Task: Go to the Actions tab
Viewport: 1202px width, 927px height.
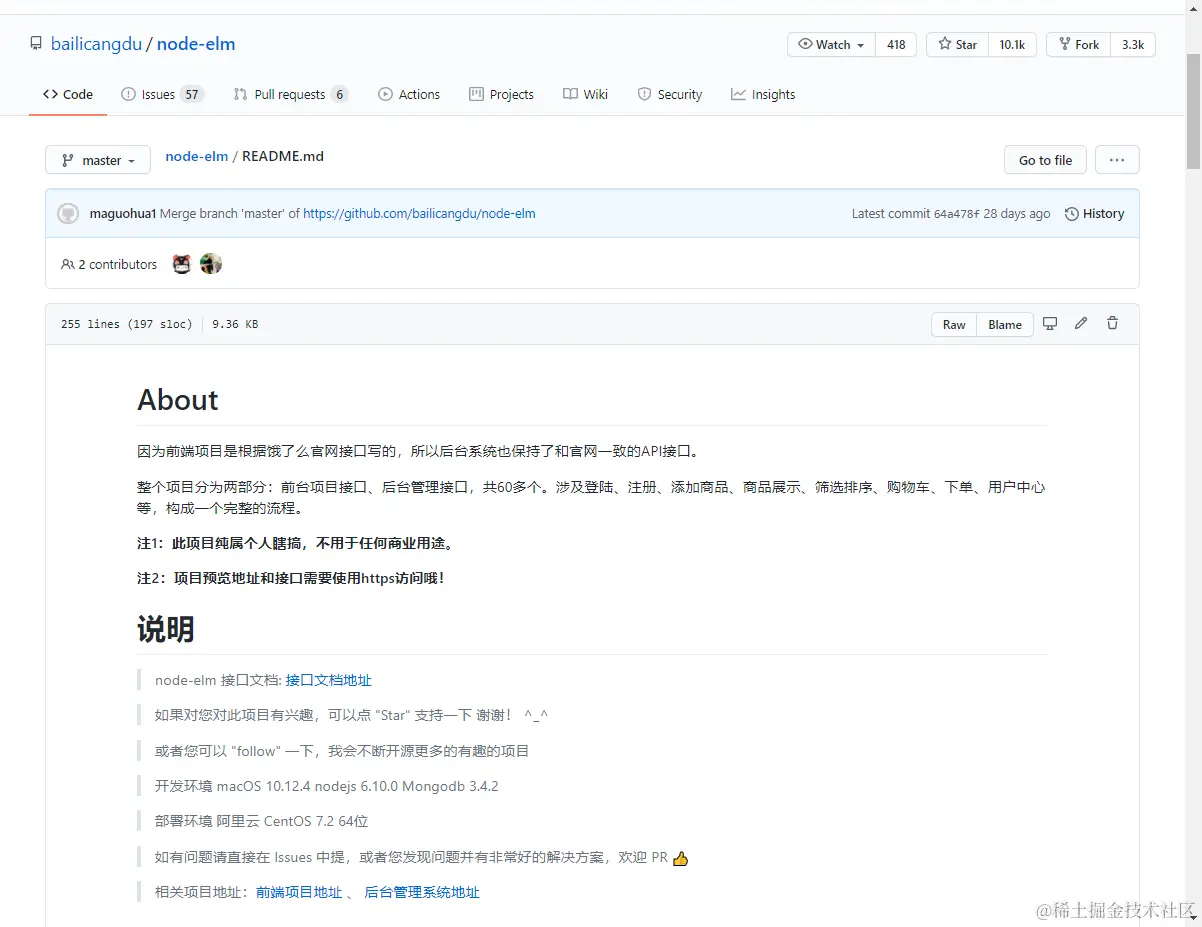Action: point(409,94)
